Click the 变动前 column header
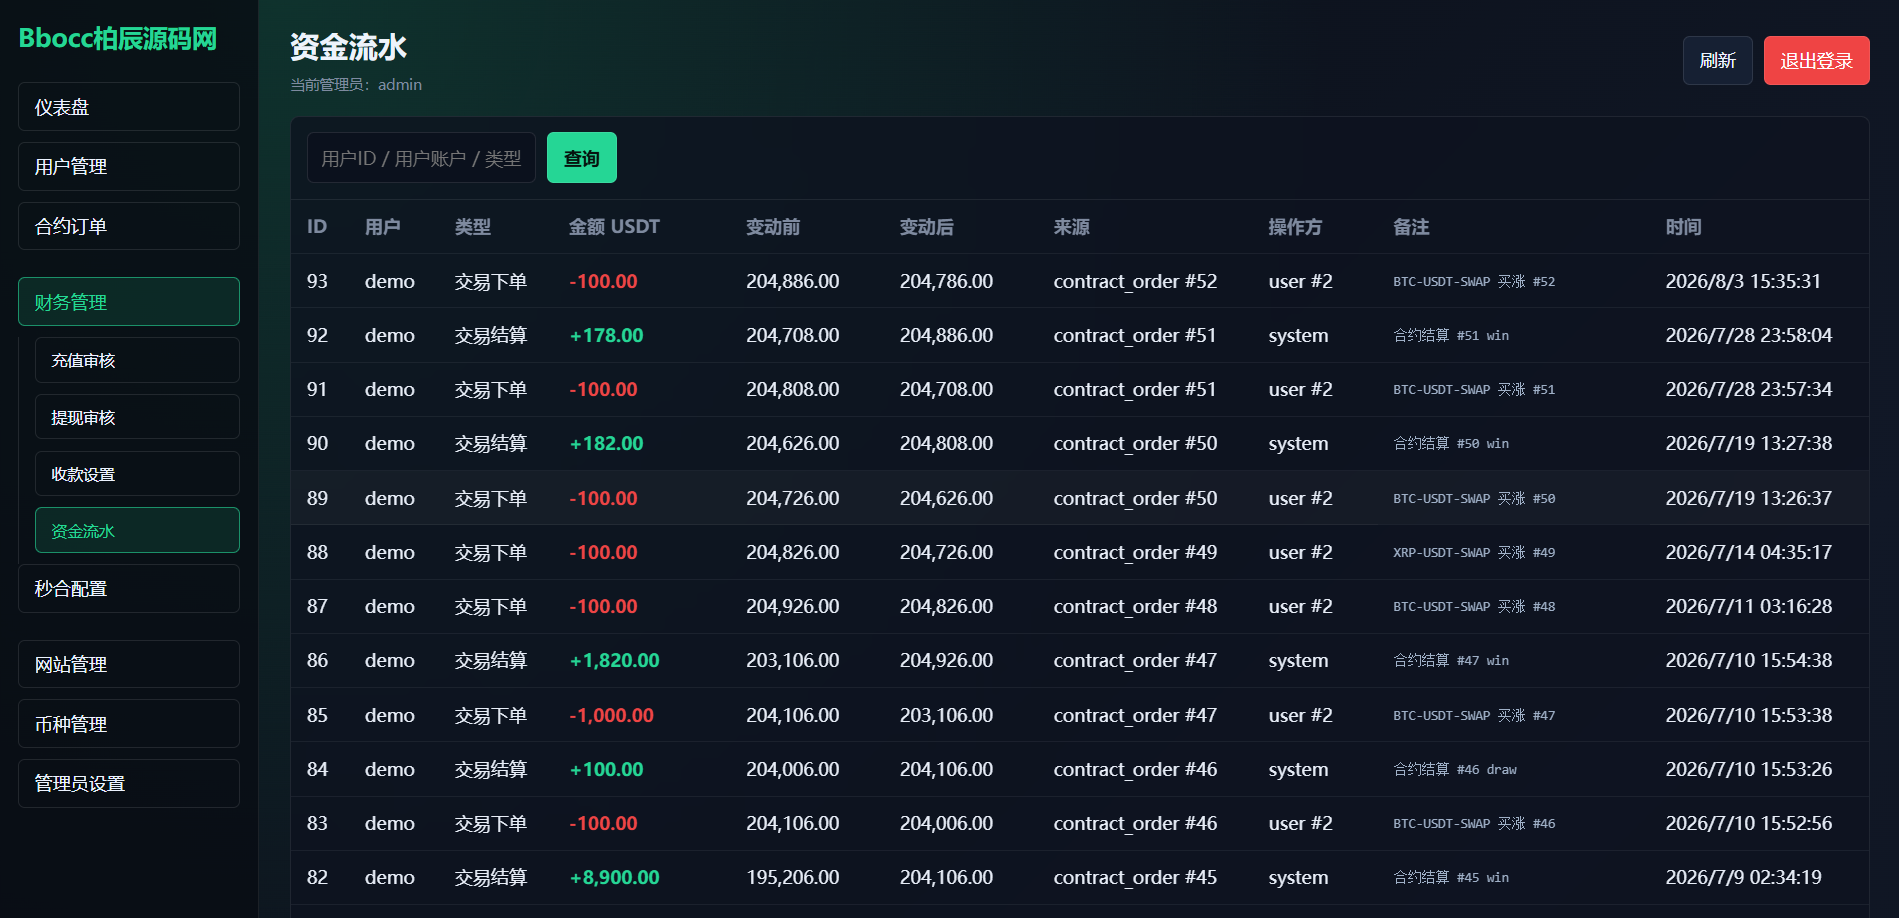The height and width of the screenshot is (918, 1899). (773, 227)
